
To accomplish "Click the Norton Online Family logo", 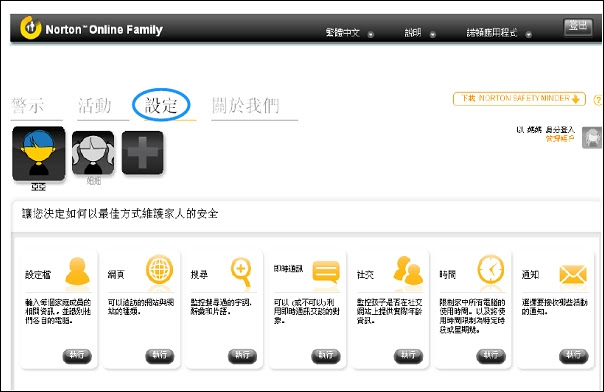I will [x=91, y=28].
